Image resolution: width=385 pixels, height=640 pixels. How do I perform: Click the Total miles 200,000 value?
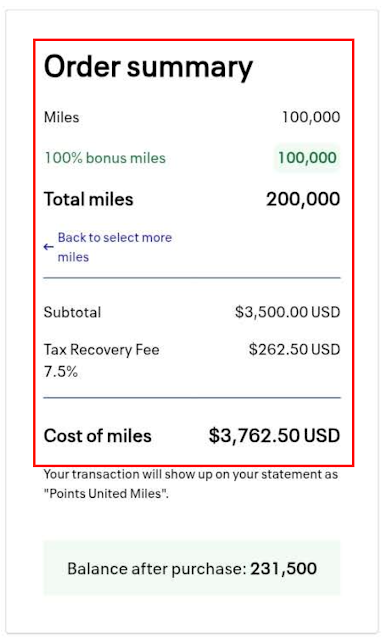pyautogui.click(x=303, y=199)
